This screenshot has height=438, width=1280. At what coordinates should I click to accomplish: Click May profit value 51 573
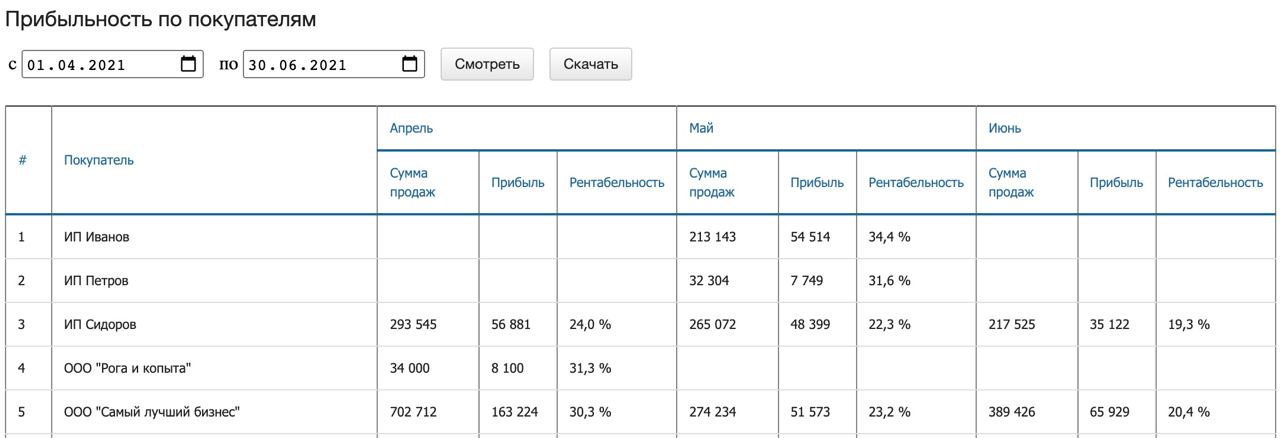[x=810, y=412]
